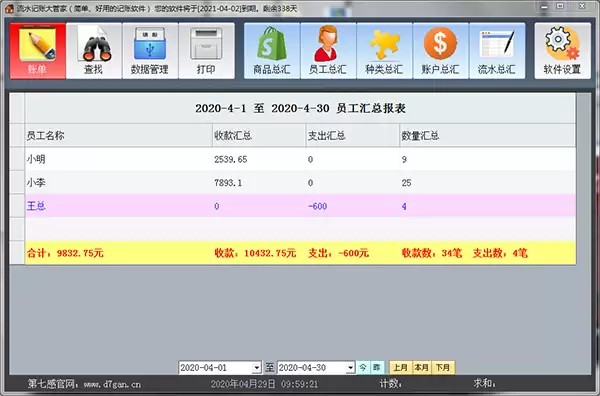Select the 王总 employee row name
The width and height of the screenshot is (600, 396).
tap(36, 206)
